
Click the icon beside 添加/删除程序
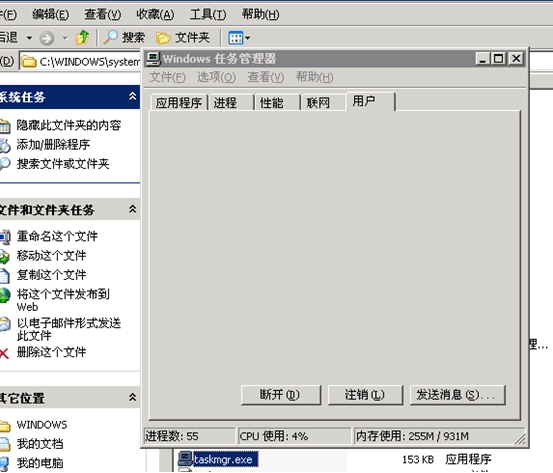click(5, 145)
